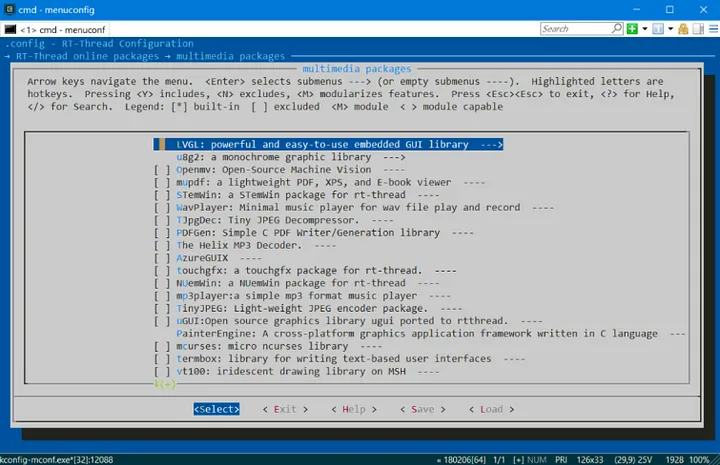
Task: Open dropdown arrow beside green plus icon
Action: point(645,29)
